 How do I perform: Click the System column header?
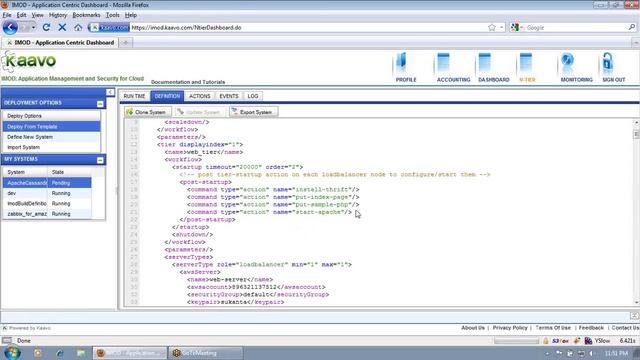click(x=25, y=172)
